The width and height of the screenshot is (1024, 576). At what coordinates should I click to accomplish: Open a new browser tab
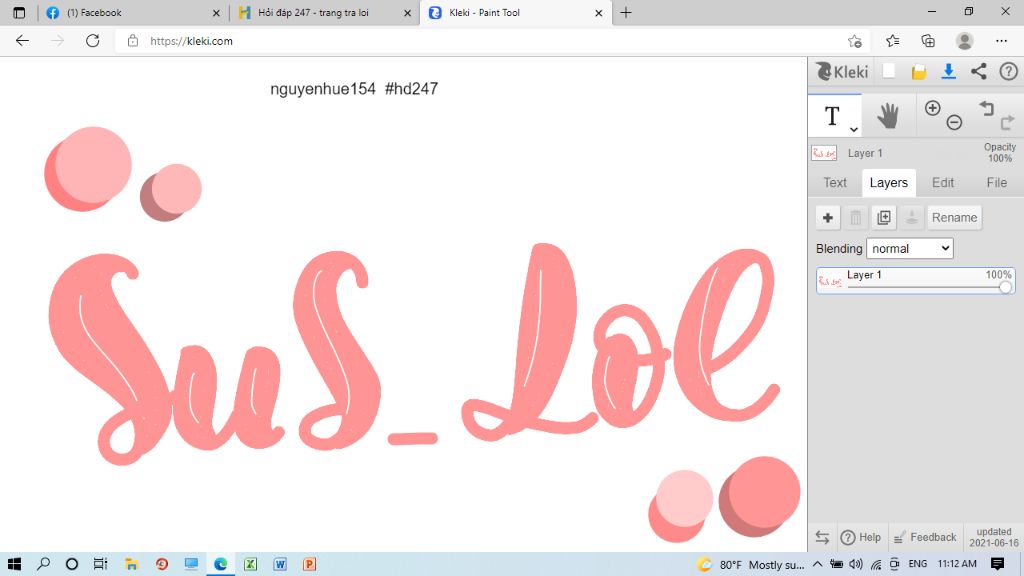tap(626, 12)
